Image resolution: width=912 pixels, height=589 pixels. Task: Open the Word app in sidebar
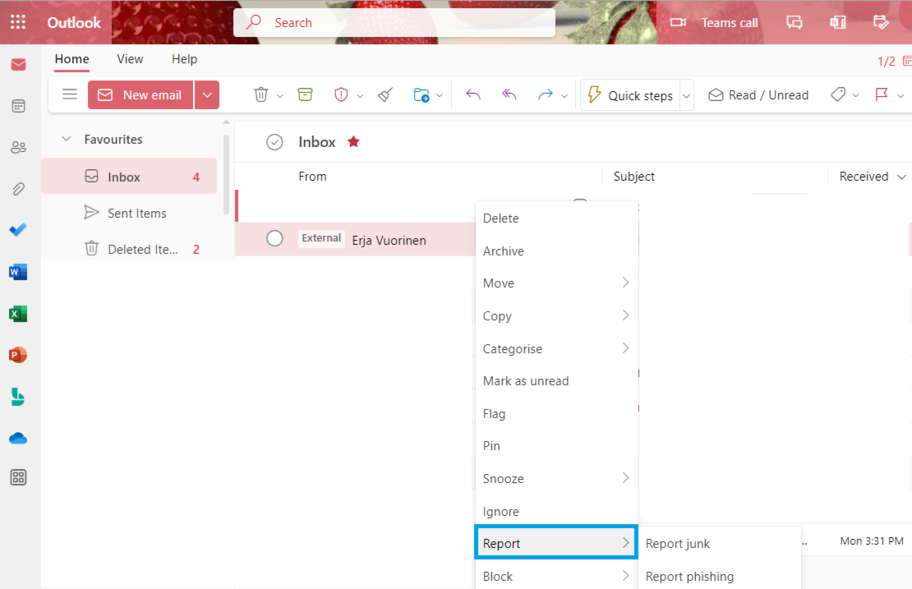18,272
